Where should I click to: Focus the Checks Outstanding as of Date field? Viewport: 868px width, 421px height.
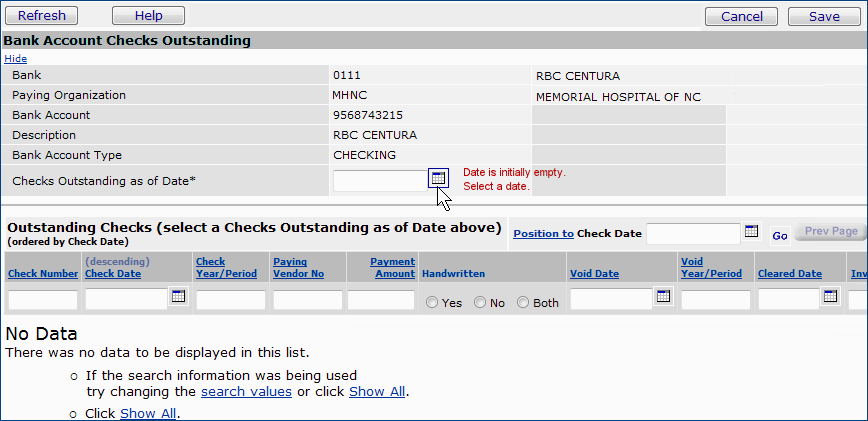tap(380, 180)
